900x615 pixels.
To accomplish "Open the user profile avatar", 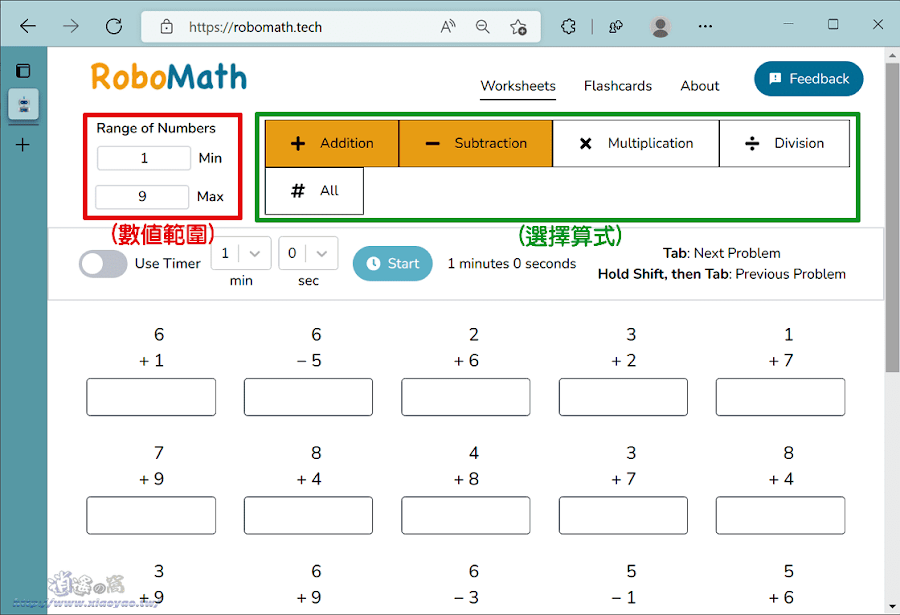I will pos(660,26).
